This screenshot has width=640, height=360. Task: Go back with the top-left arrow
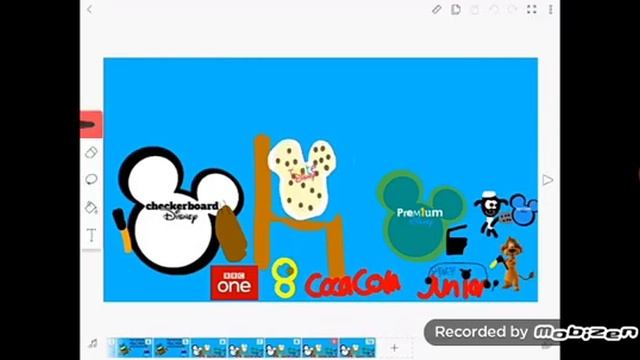point(90,9)
